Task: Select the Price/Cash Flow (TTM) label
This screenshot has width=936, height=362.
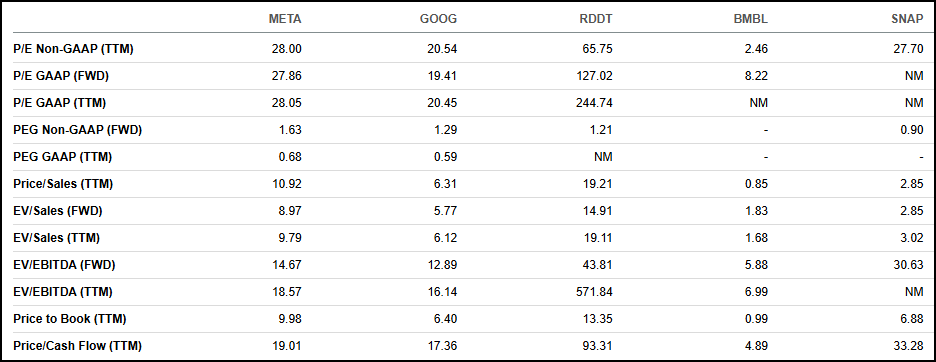Action: (x=78, y=345)
